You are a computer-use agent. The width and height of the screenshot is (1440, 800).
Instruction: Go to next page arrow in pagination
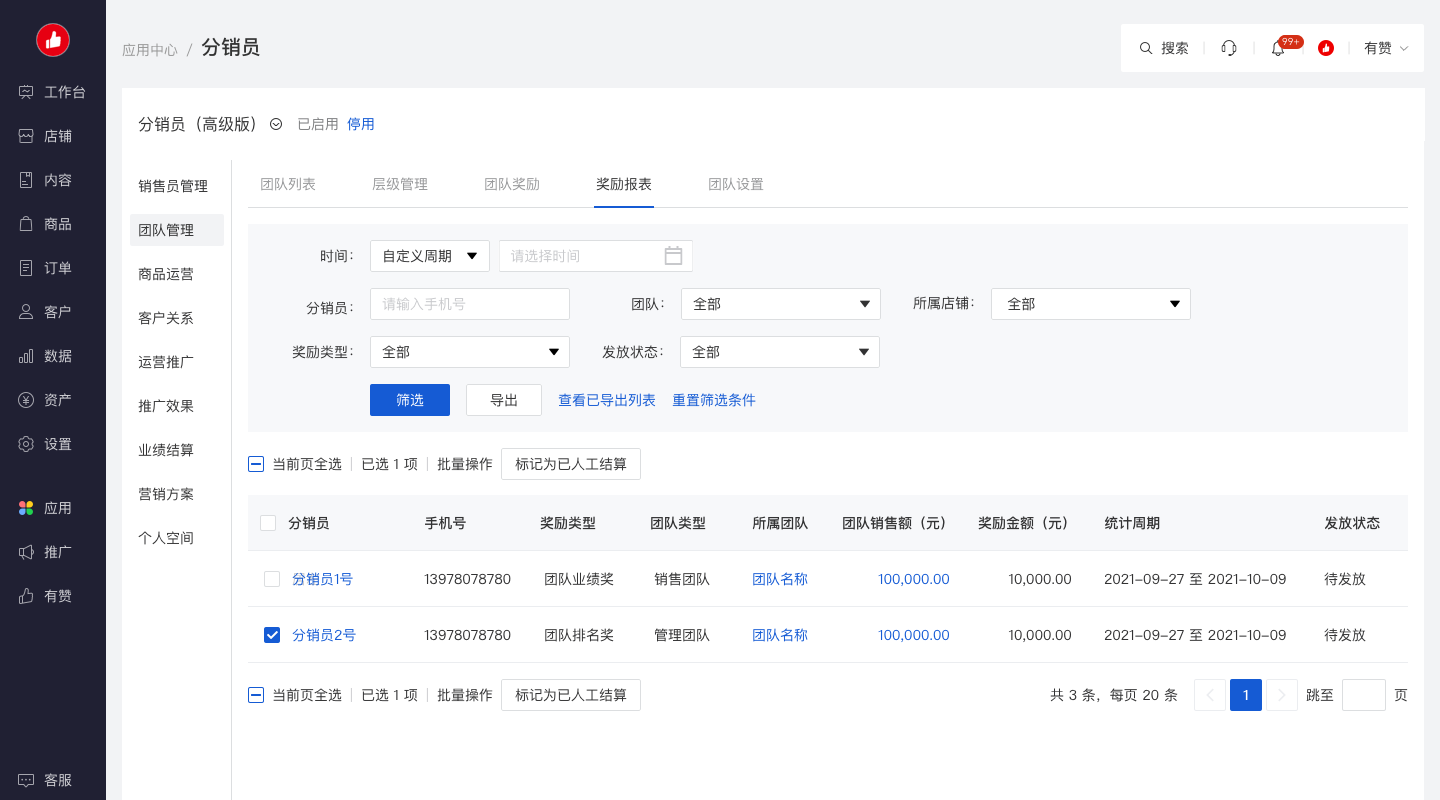tap(1282, 695)
